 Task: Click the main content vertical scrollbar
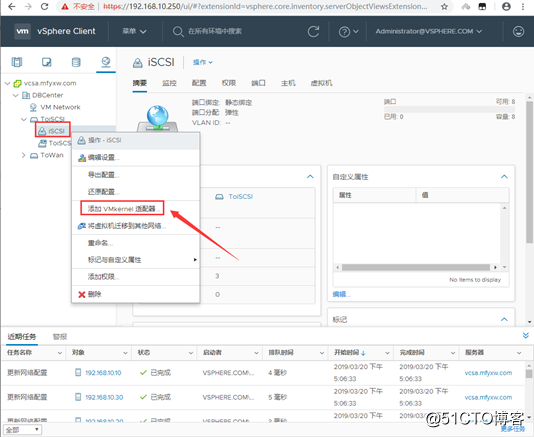click(529, 172)
